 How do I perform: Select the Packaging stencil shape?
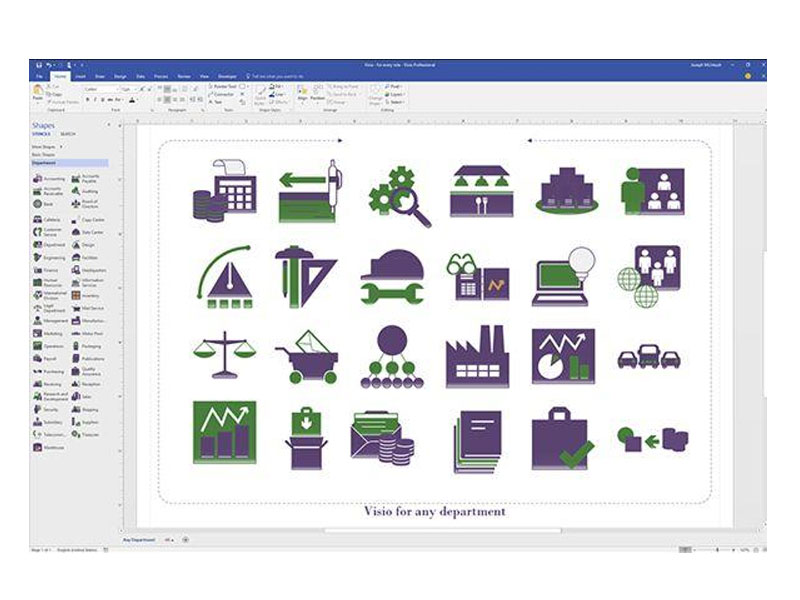[x=87, y=346]
